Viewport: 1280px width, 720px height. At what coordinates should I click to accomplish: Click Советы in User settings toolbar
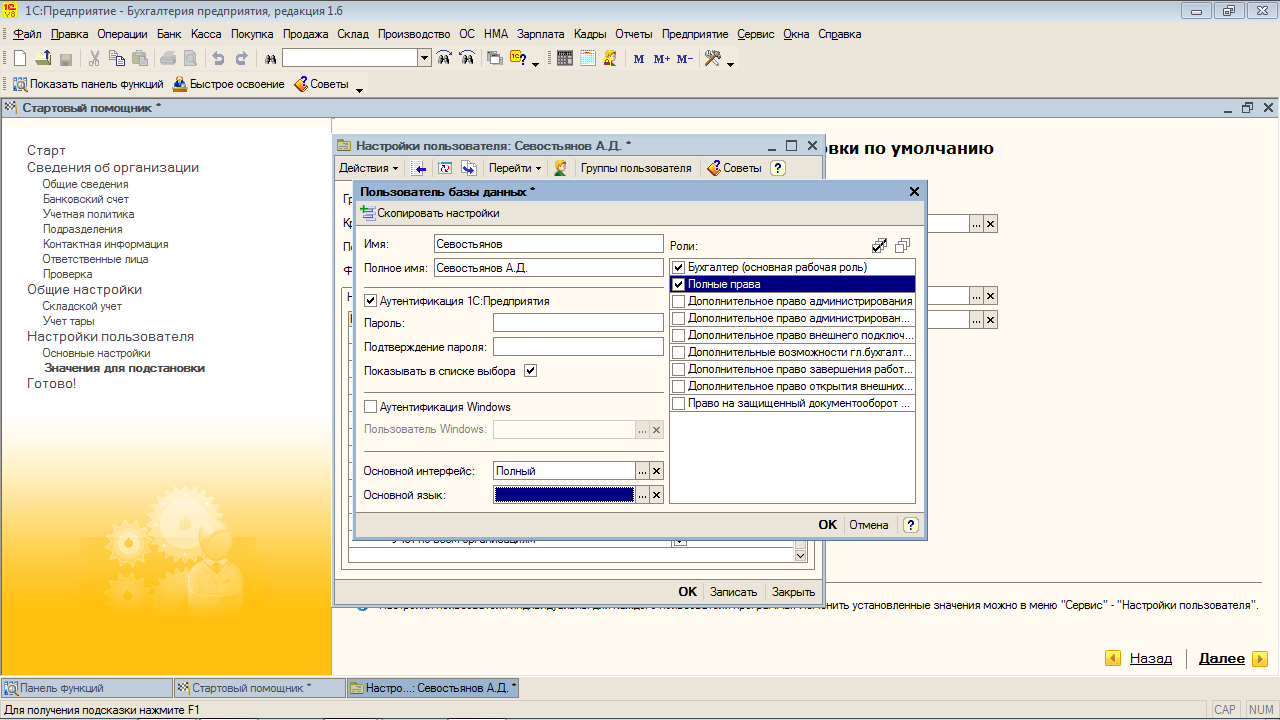point(734,168)
